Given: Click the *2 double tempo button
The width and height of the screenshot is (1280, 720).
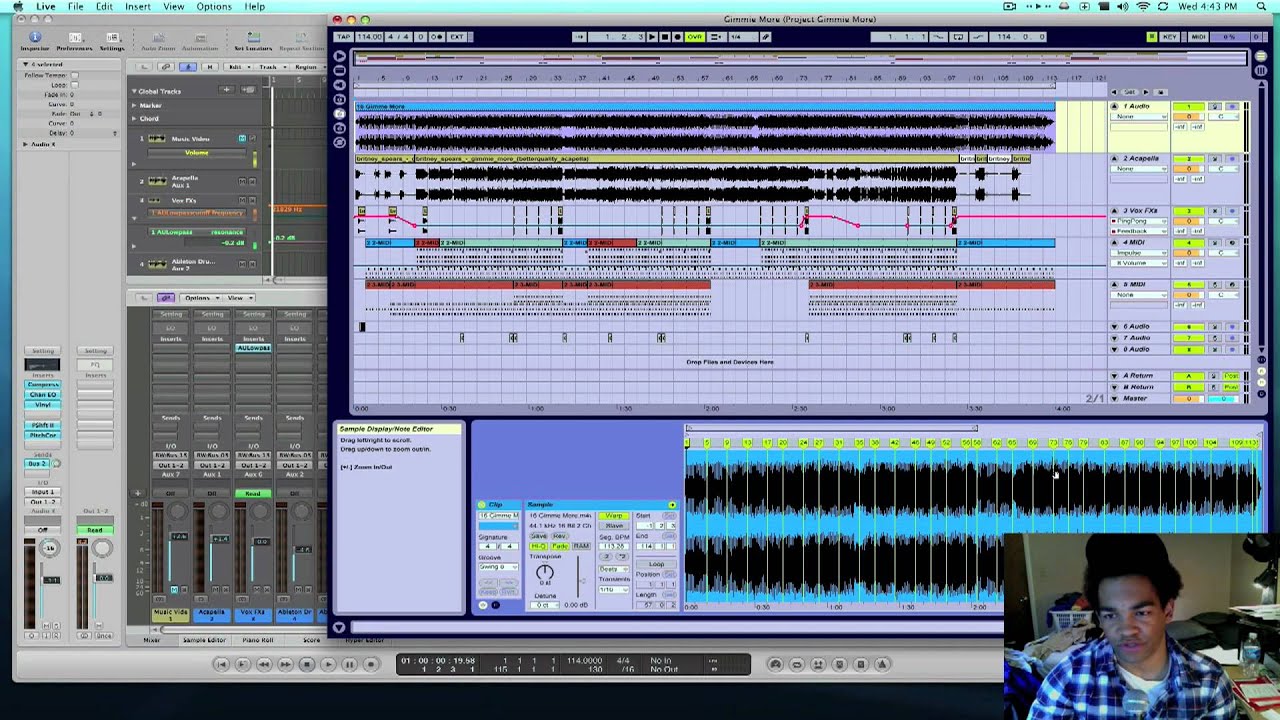Looking at the screenshot, I should click(622, 557).
